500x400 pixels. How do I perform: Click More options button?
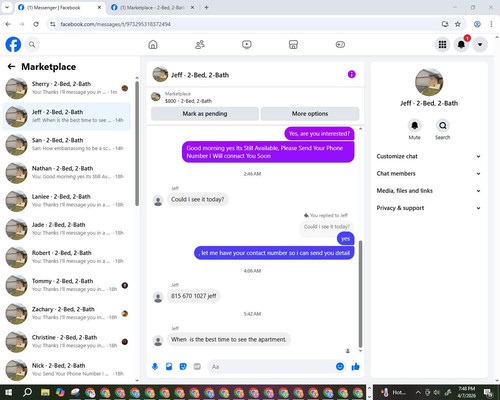(x=310, y=114)
